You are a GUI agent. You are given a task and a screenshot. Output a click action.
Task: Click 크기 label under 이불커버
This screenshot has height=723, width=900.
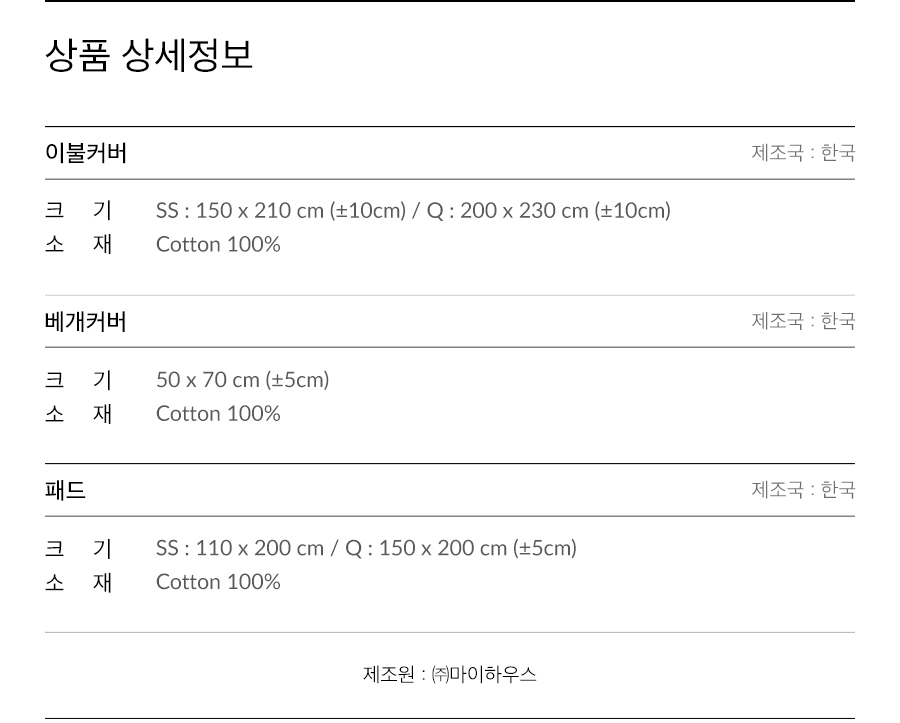click(x=79, y=211)
